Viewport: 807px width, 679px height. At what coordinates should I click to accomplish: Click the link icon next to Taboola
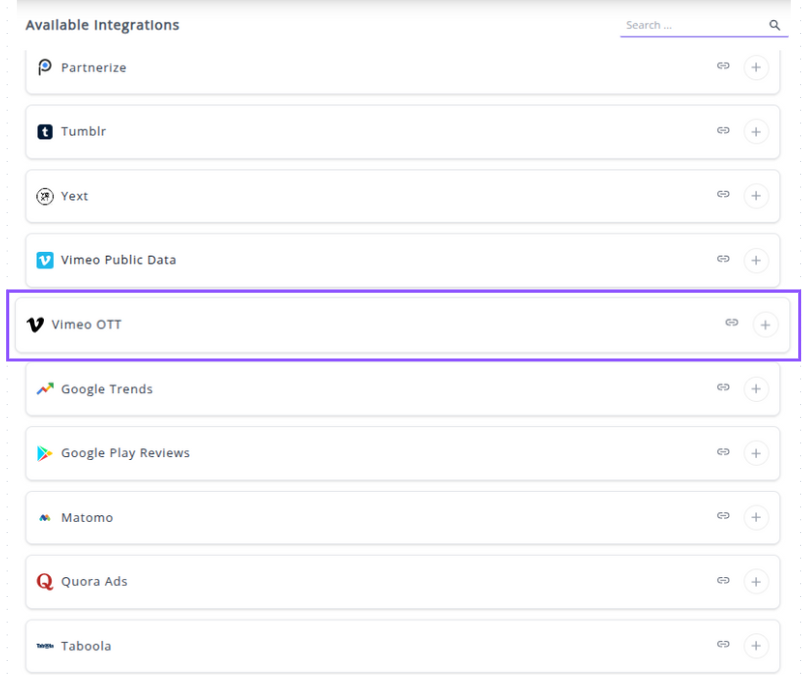click(723, 645)
